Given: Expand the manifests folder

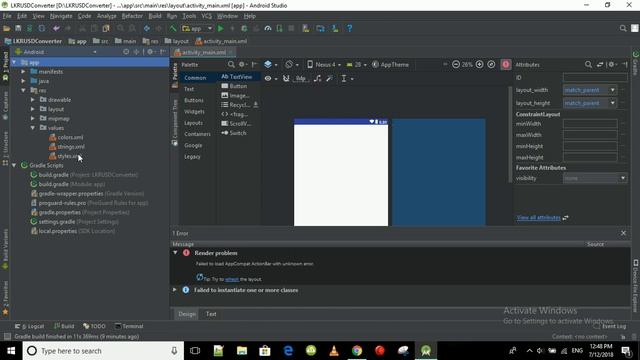Looking at the screenshot, I should coord(23,71).
